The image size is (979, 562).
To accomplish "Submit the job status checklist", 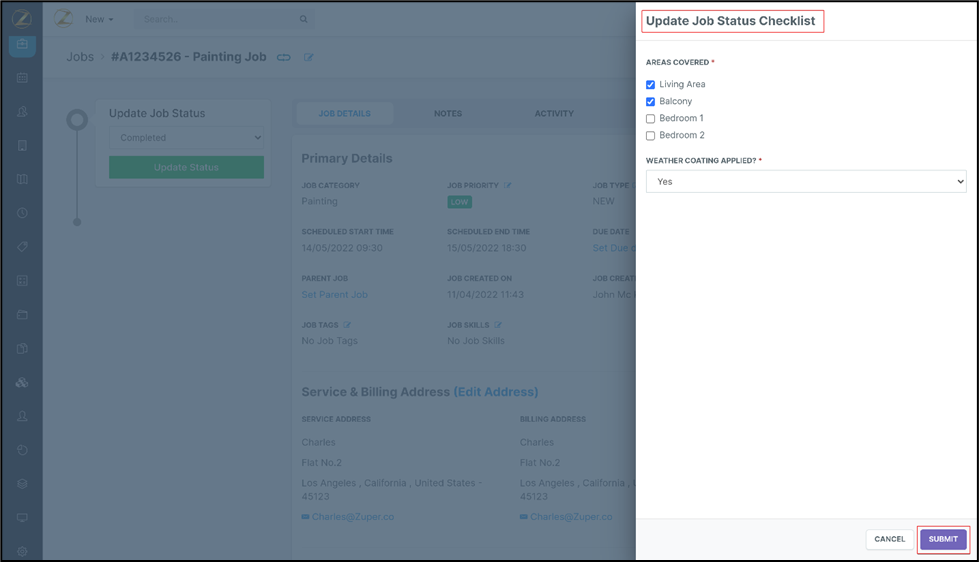I will (943, 540).
